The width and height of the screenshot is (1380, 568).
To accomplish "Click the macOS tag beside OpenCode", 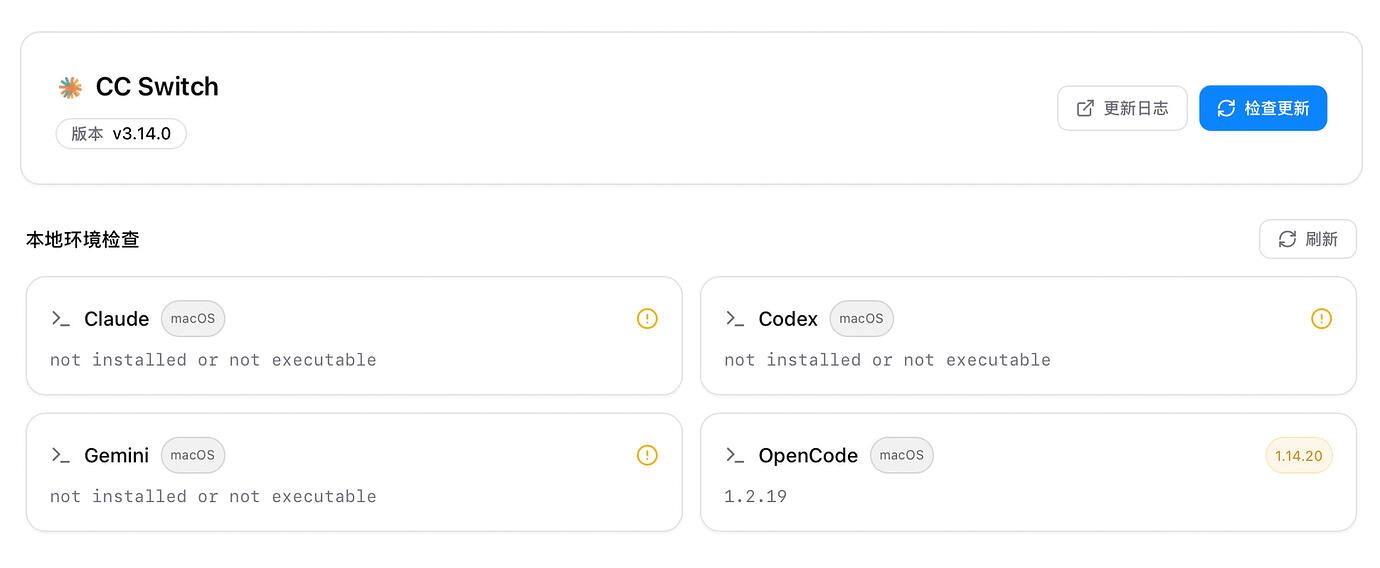I will click(x=901, y=455).
